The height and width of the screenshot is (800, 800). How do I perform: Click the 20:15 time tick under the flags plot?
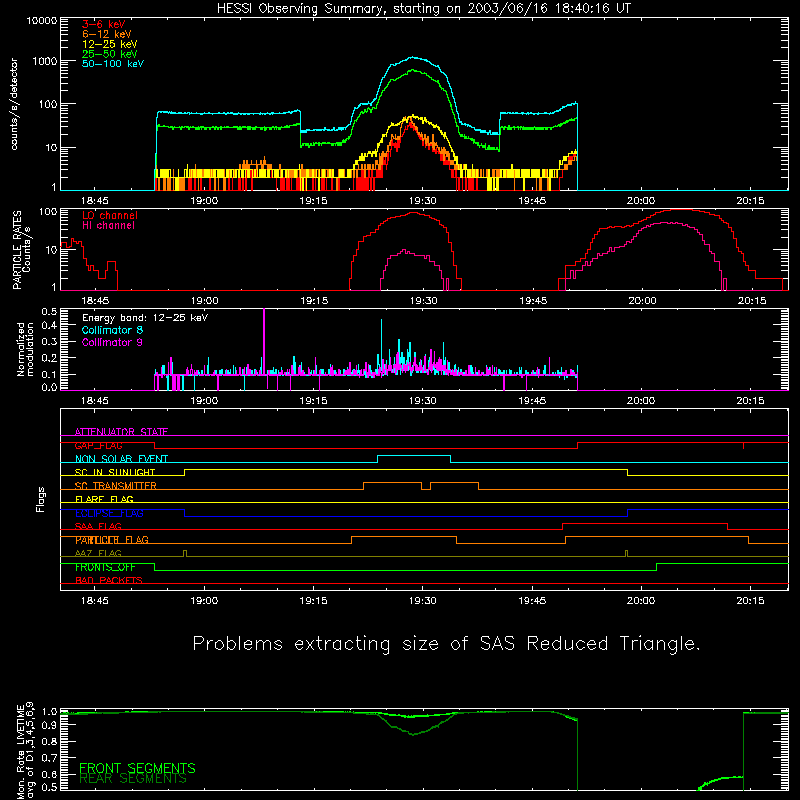tap(751, 601)
